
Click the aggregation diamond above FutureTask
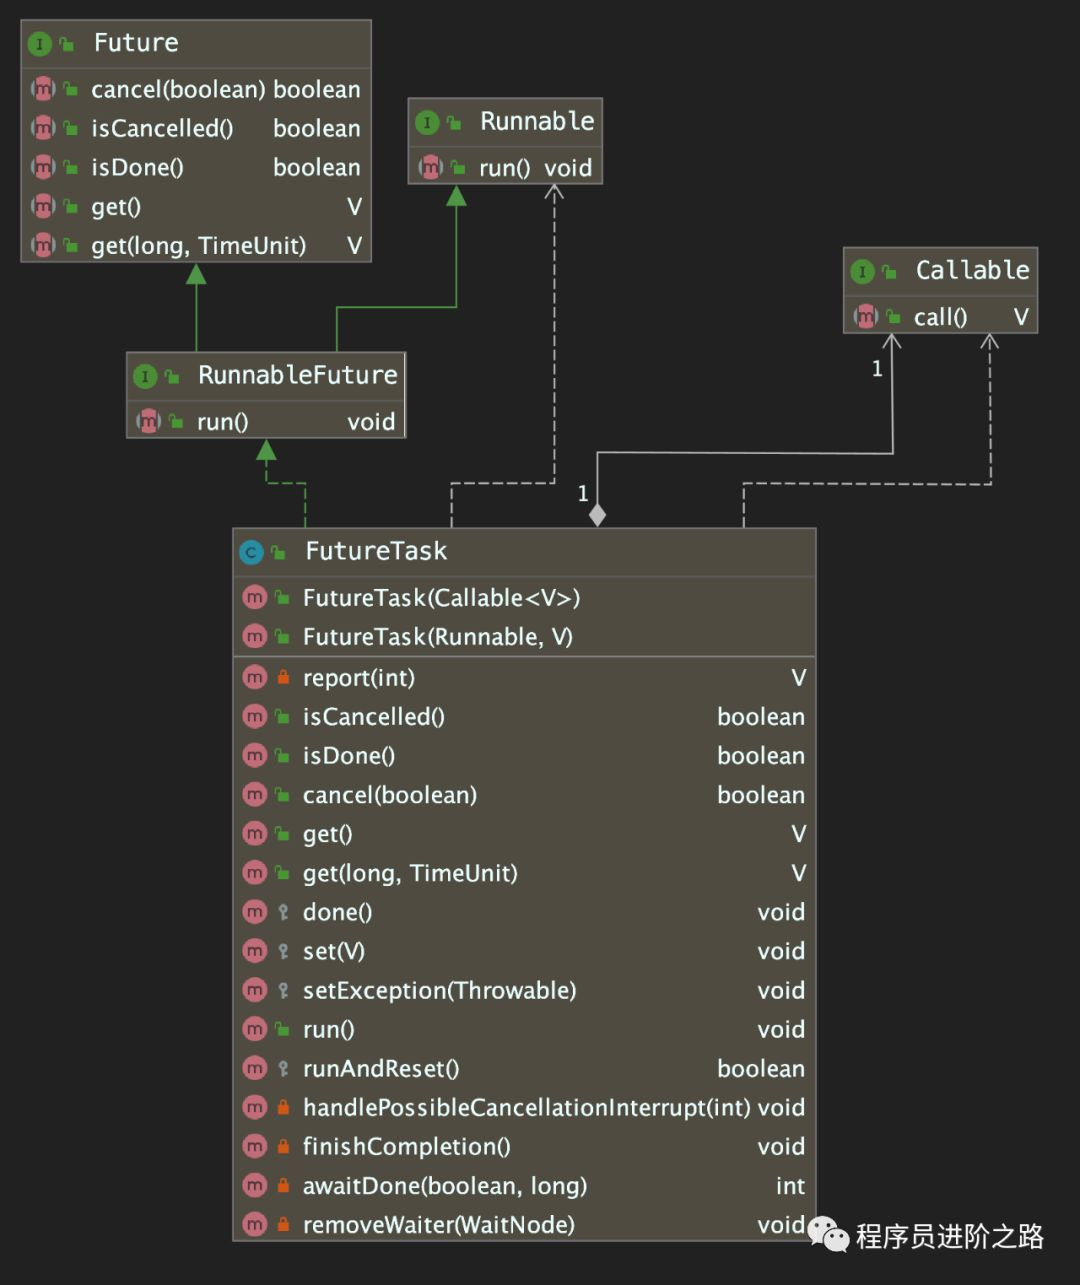(598, 513)
